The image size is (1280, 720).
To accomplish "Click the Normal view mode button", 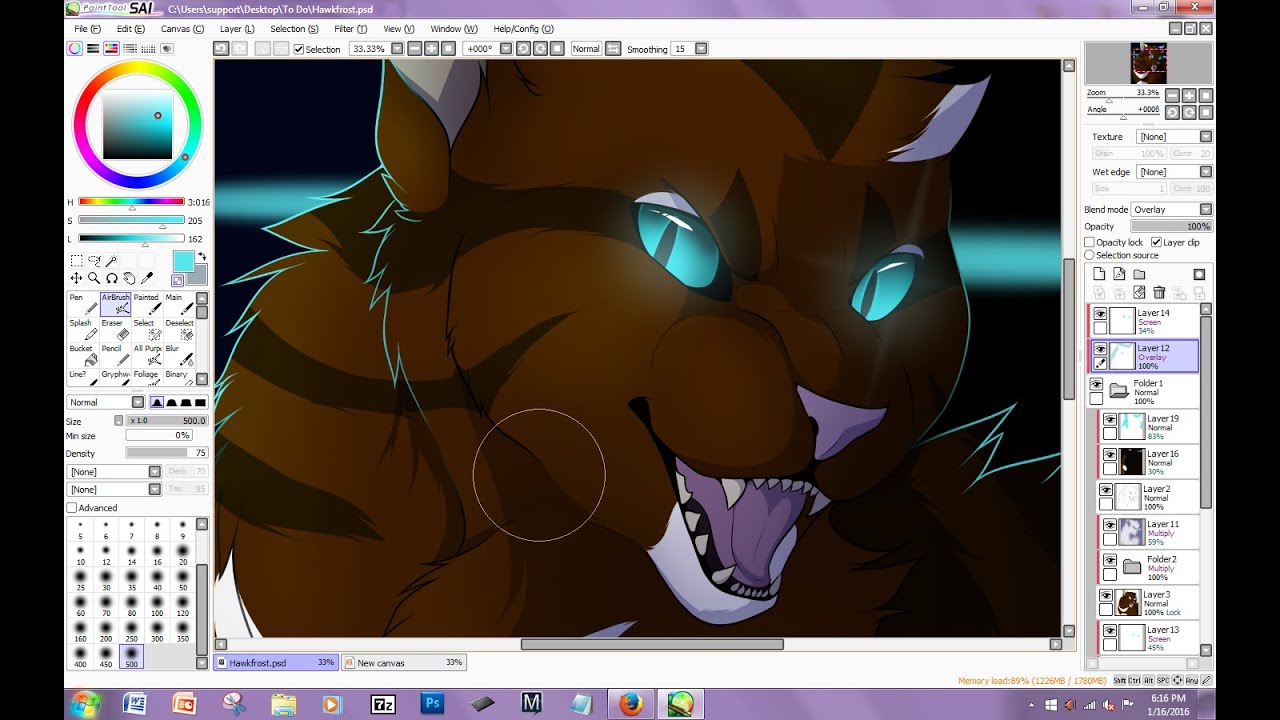I will [586, 48].
